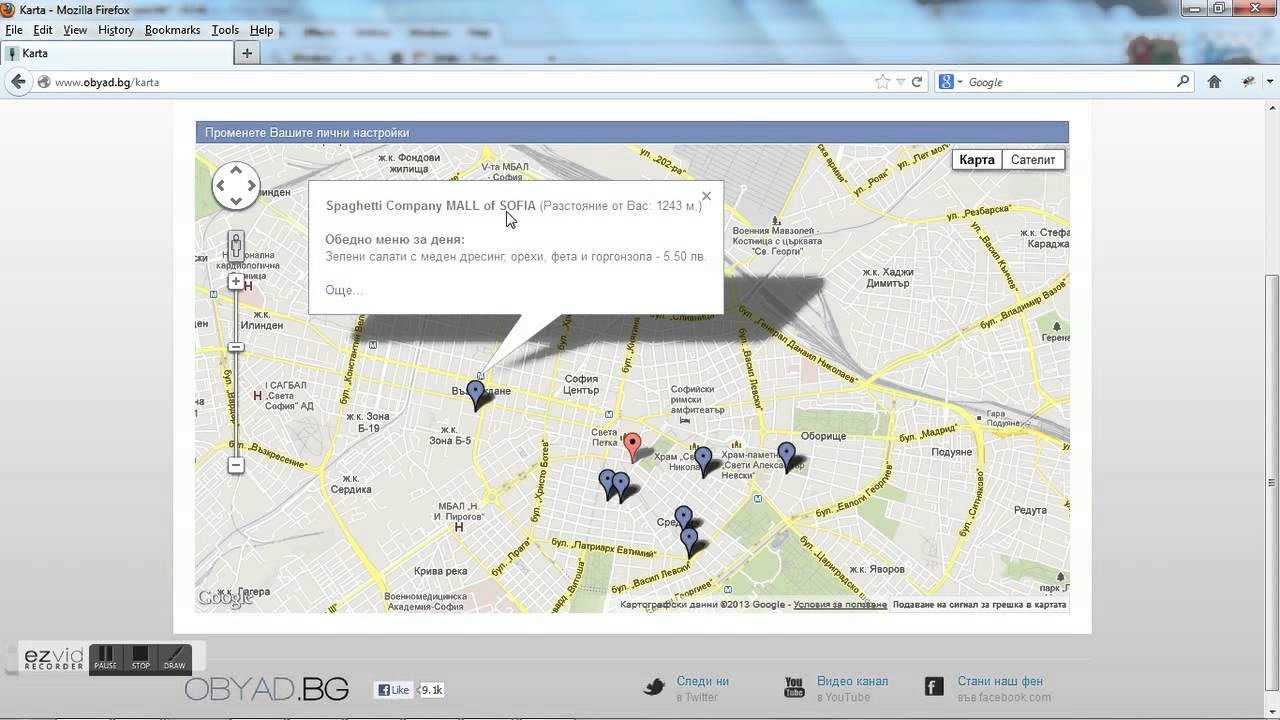
Task: Open the Help menu
Action: 261,30
